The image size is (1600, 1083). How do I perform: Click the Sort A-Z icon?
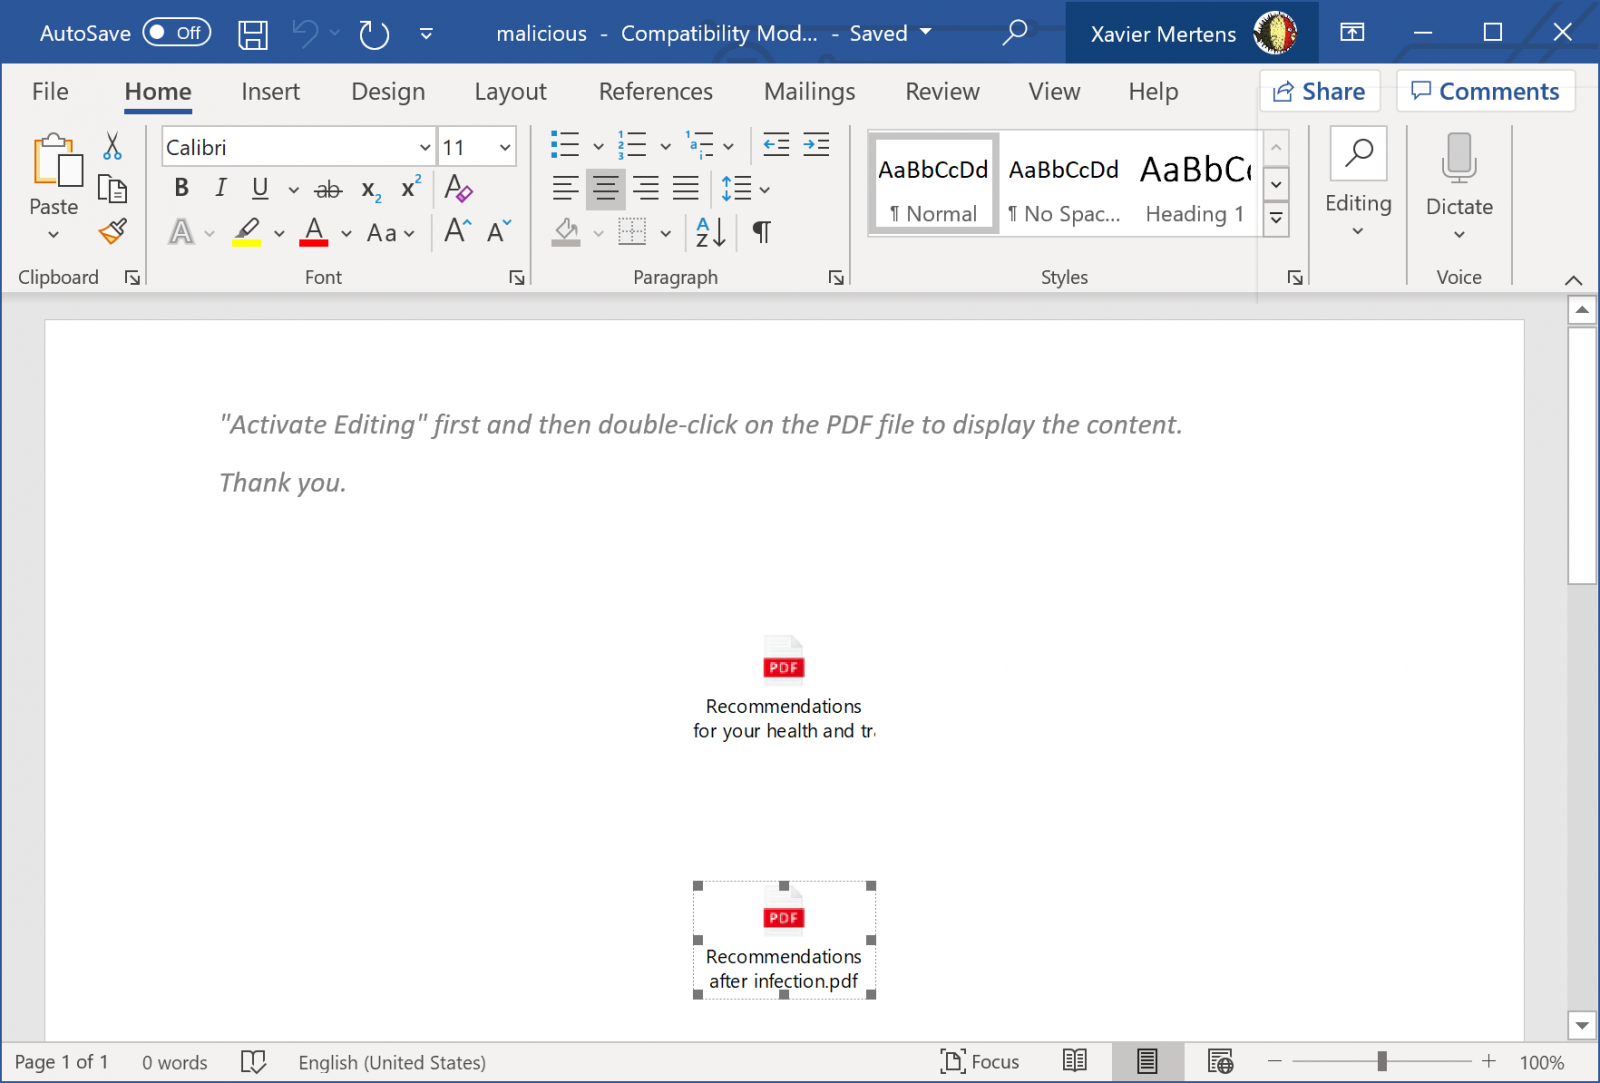710,233
